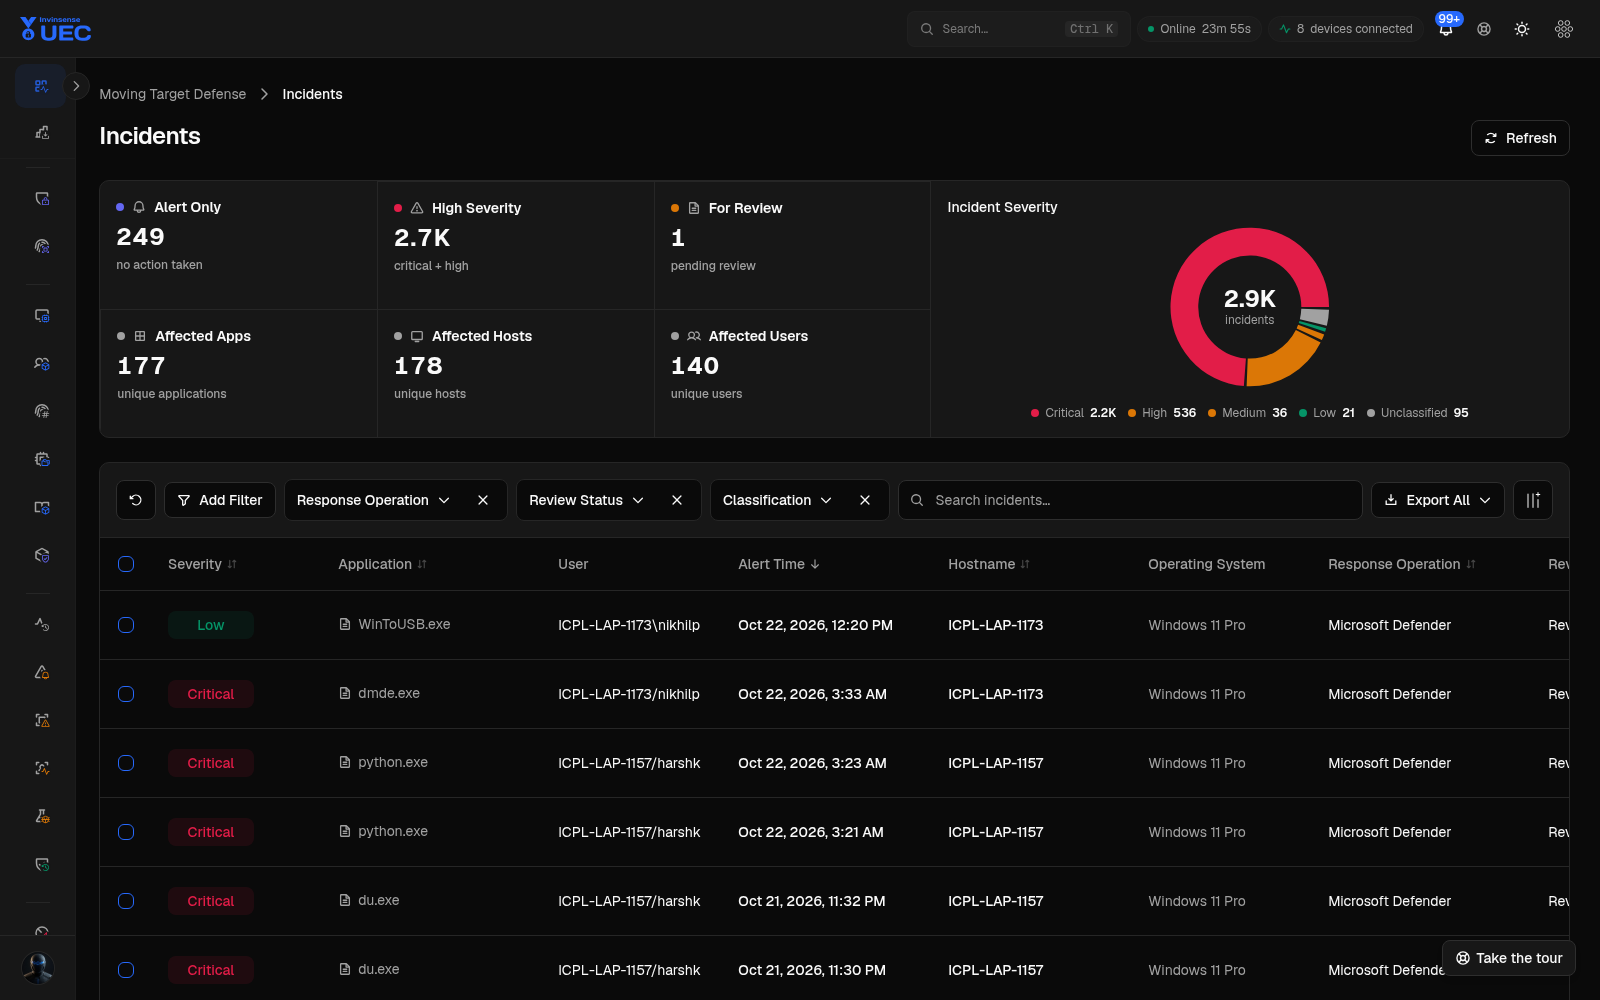Go to Moving Target Defense breadcrumb

tap(173, 94)
